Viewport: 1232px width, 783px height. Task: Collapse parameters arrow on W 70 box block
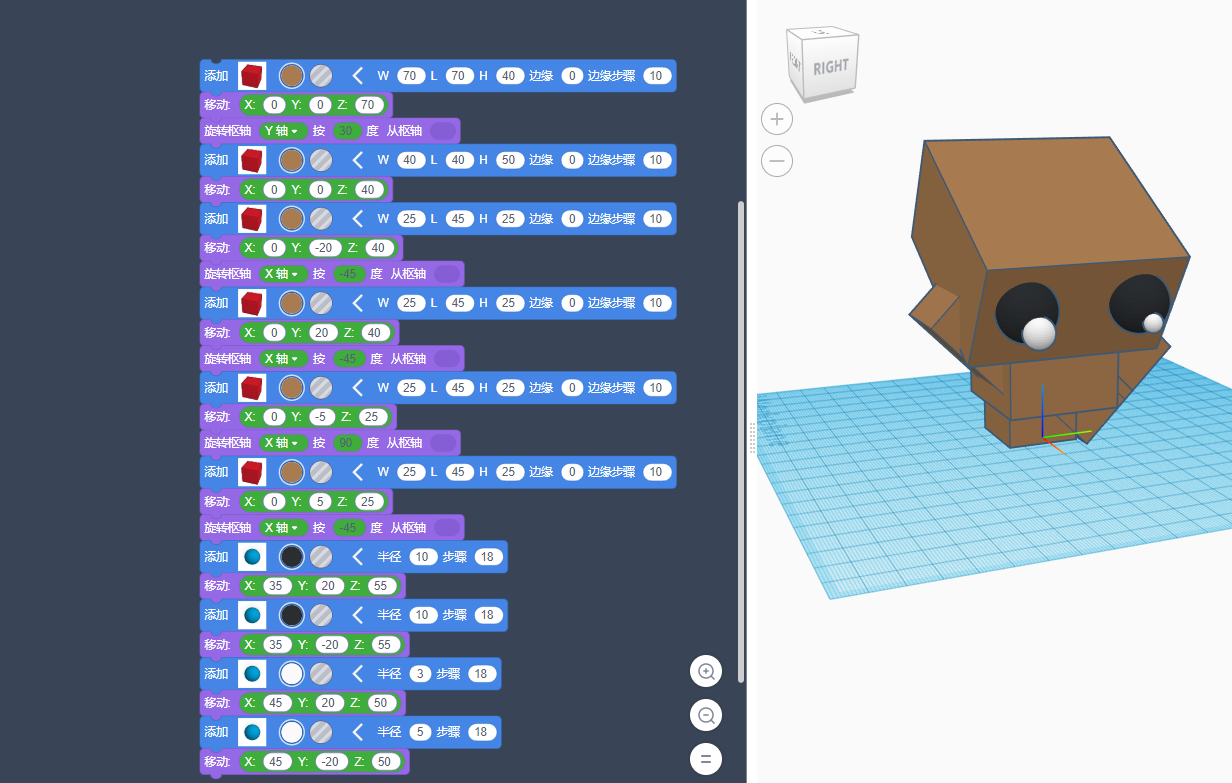pyautogui.click(x=358, y=76)
